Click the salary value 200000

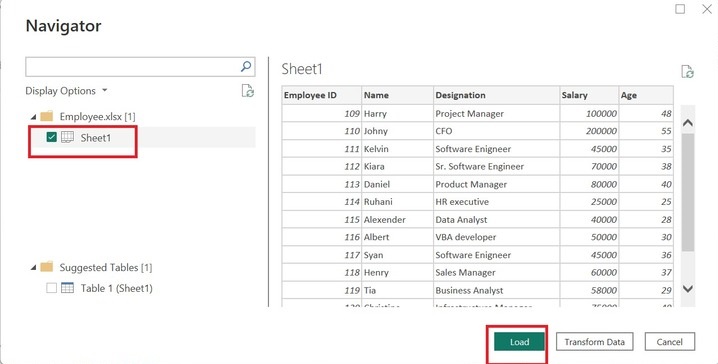[589, 131]
